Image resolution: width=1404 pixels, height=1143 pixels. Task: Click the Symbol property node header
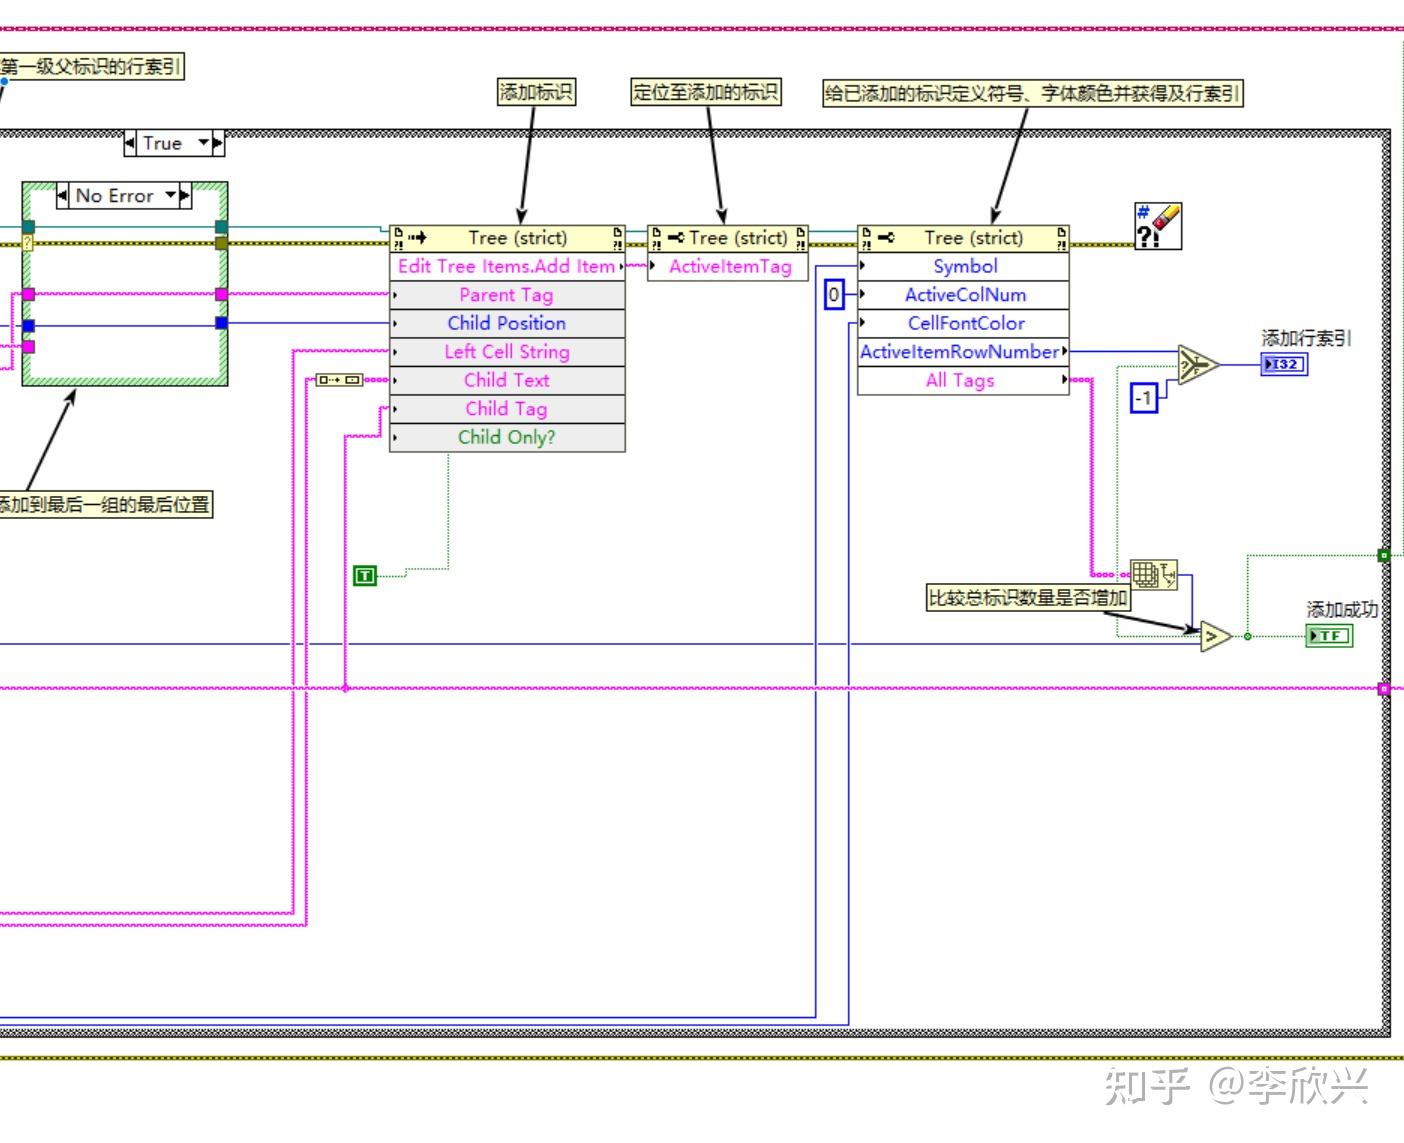pyautogui.click(x=964, y=238)
